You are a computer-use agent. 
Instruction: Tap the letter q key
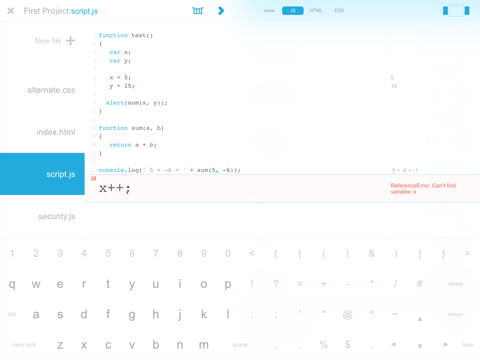coord(12,284)
